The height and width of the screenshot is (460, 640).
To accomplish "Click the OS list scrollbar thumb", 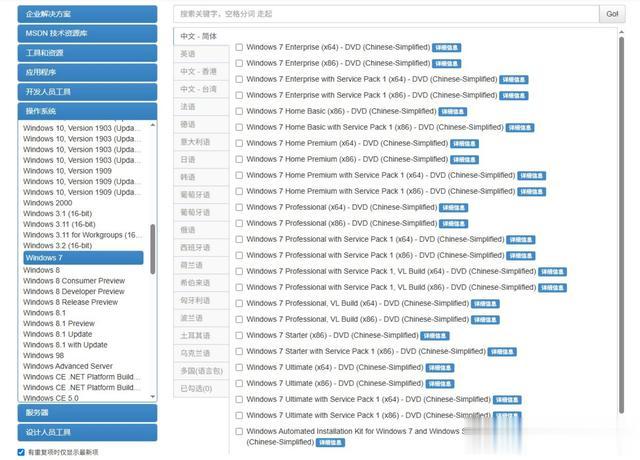I will 153,249.
